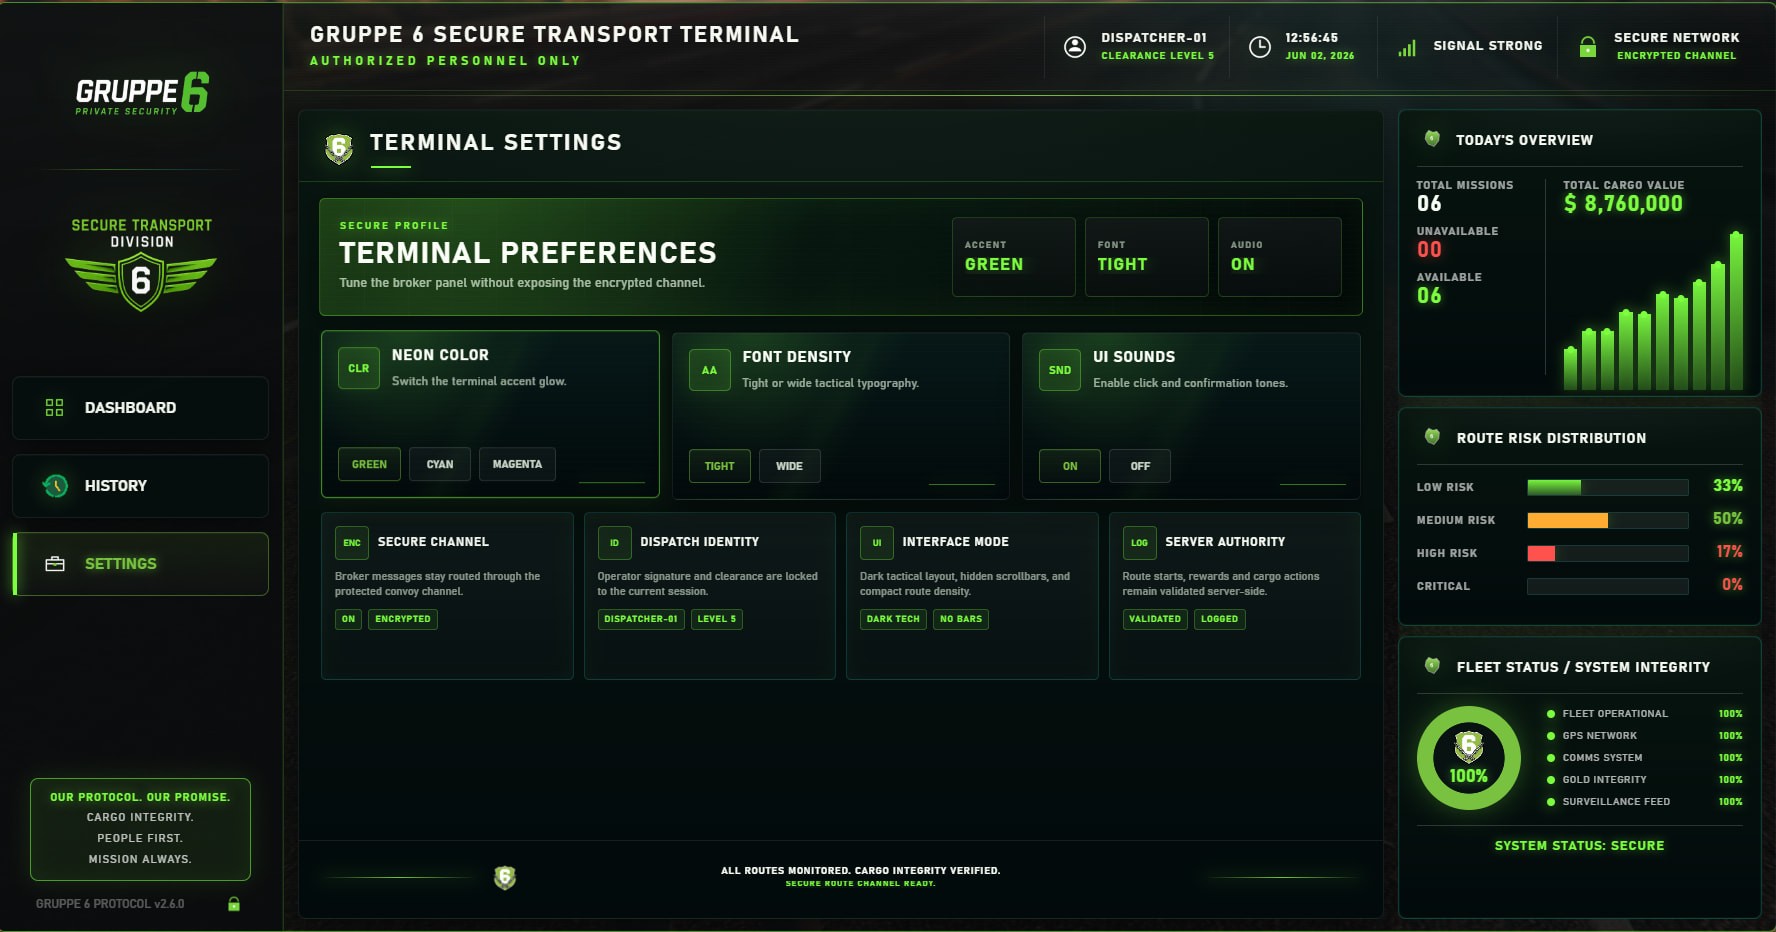Click the Settings briefcase icon
Screen dimensions: 1776x932
point(55,564)
